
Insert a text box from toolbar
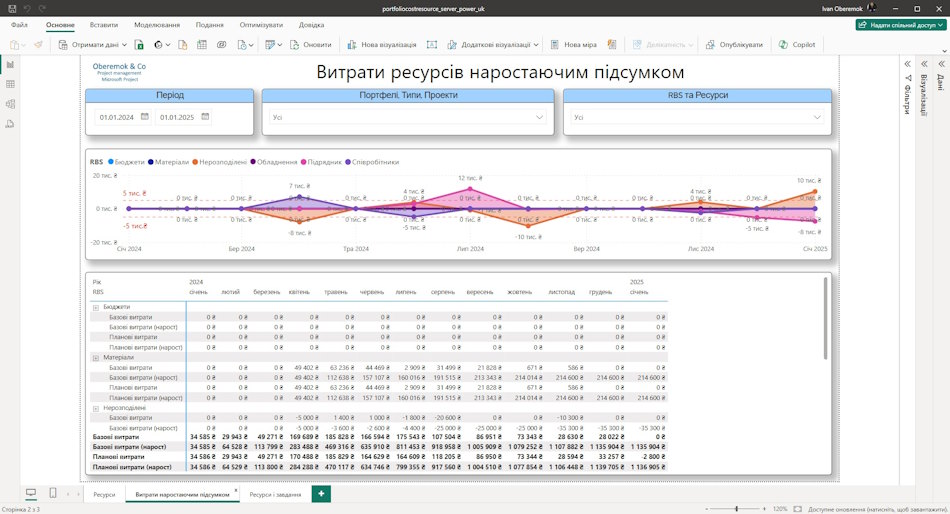(432, 45)
